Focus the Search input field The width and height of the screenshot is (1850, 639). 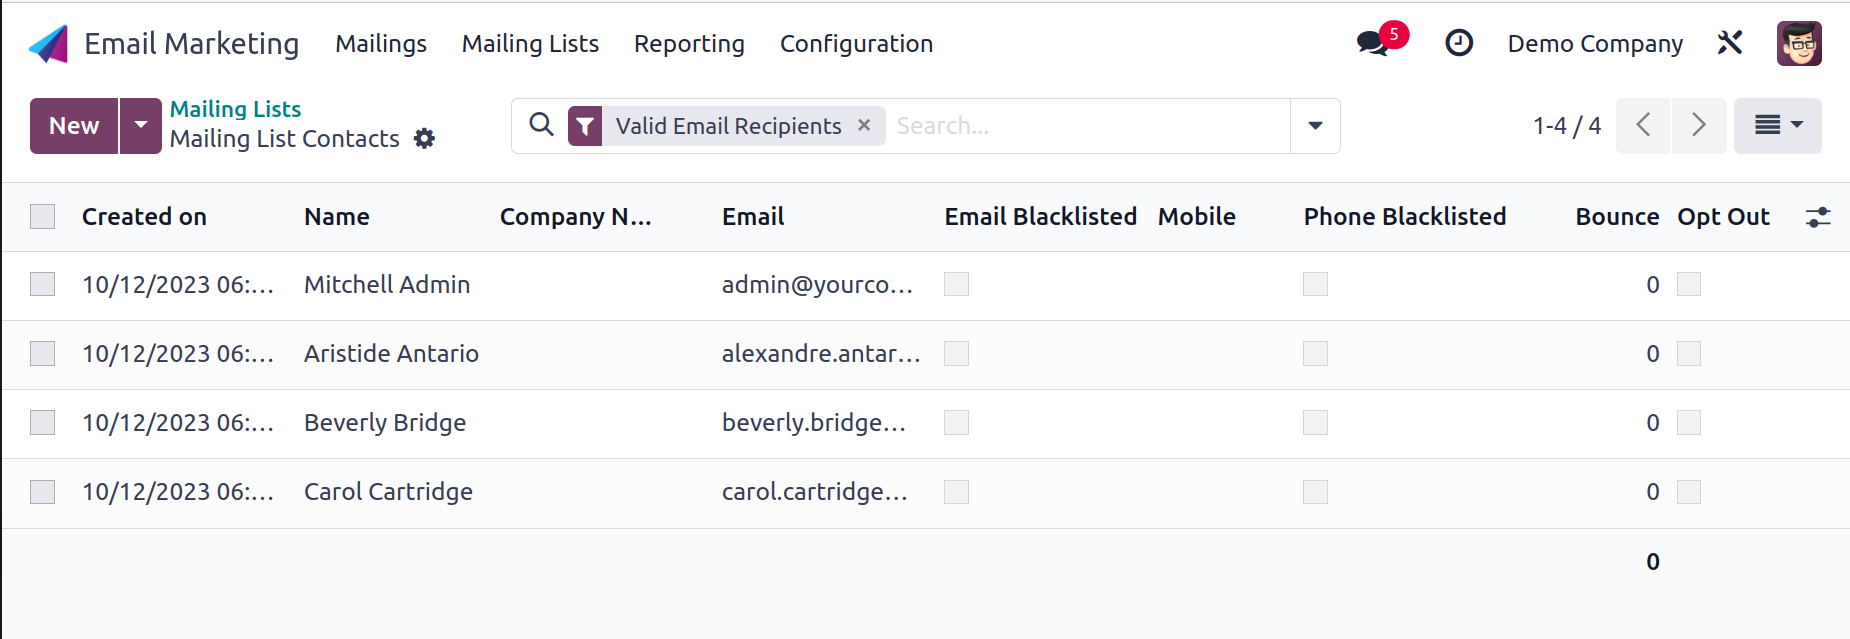point(1088,125)
